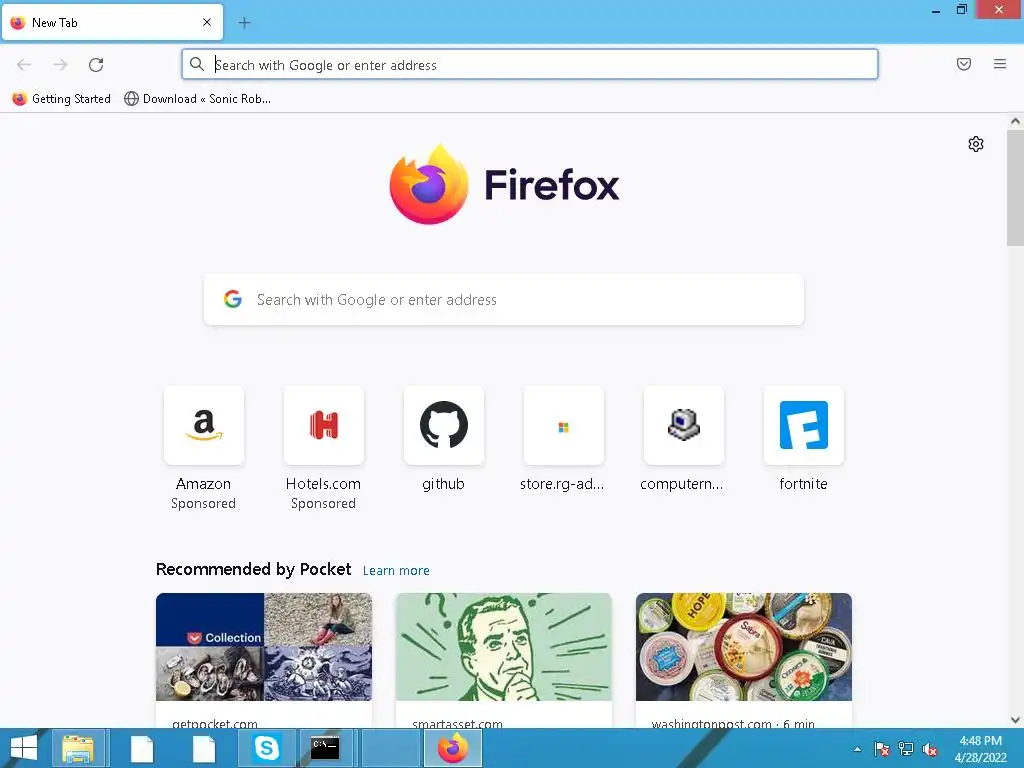Click the scrollbar down arrow

[1015, 720]
